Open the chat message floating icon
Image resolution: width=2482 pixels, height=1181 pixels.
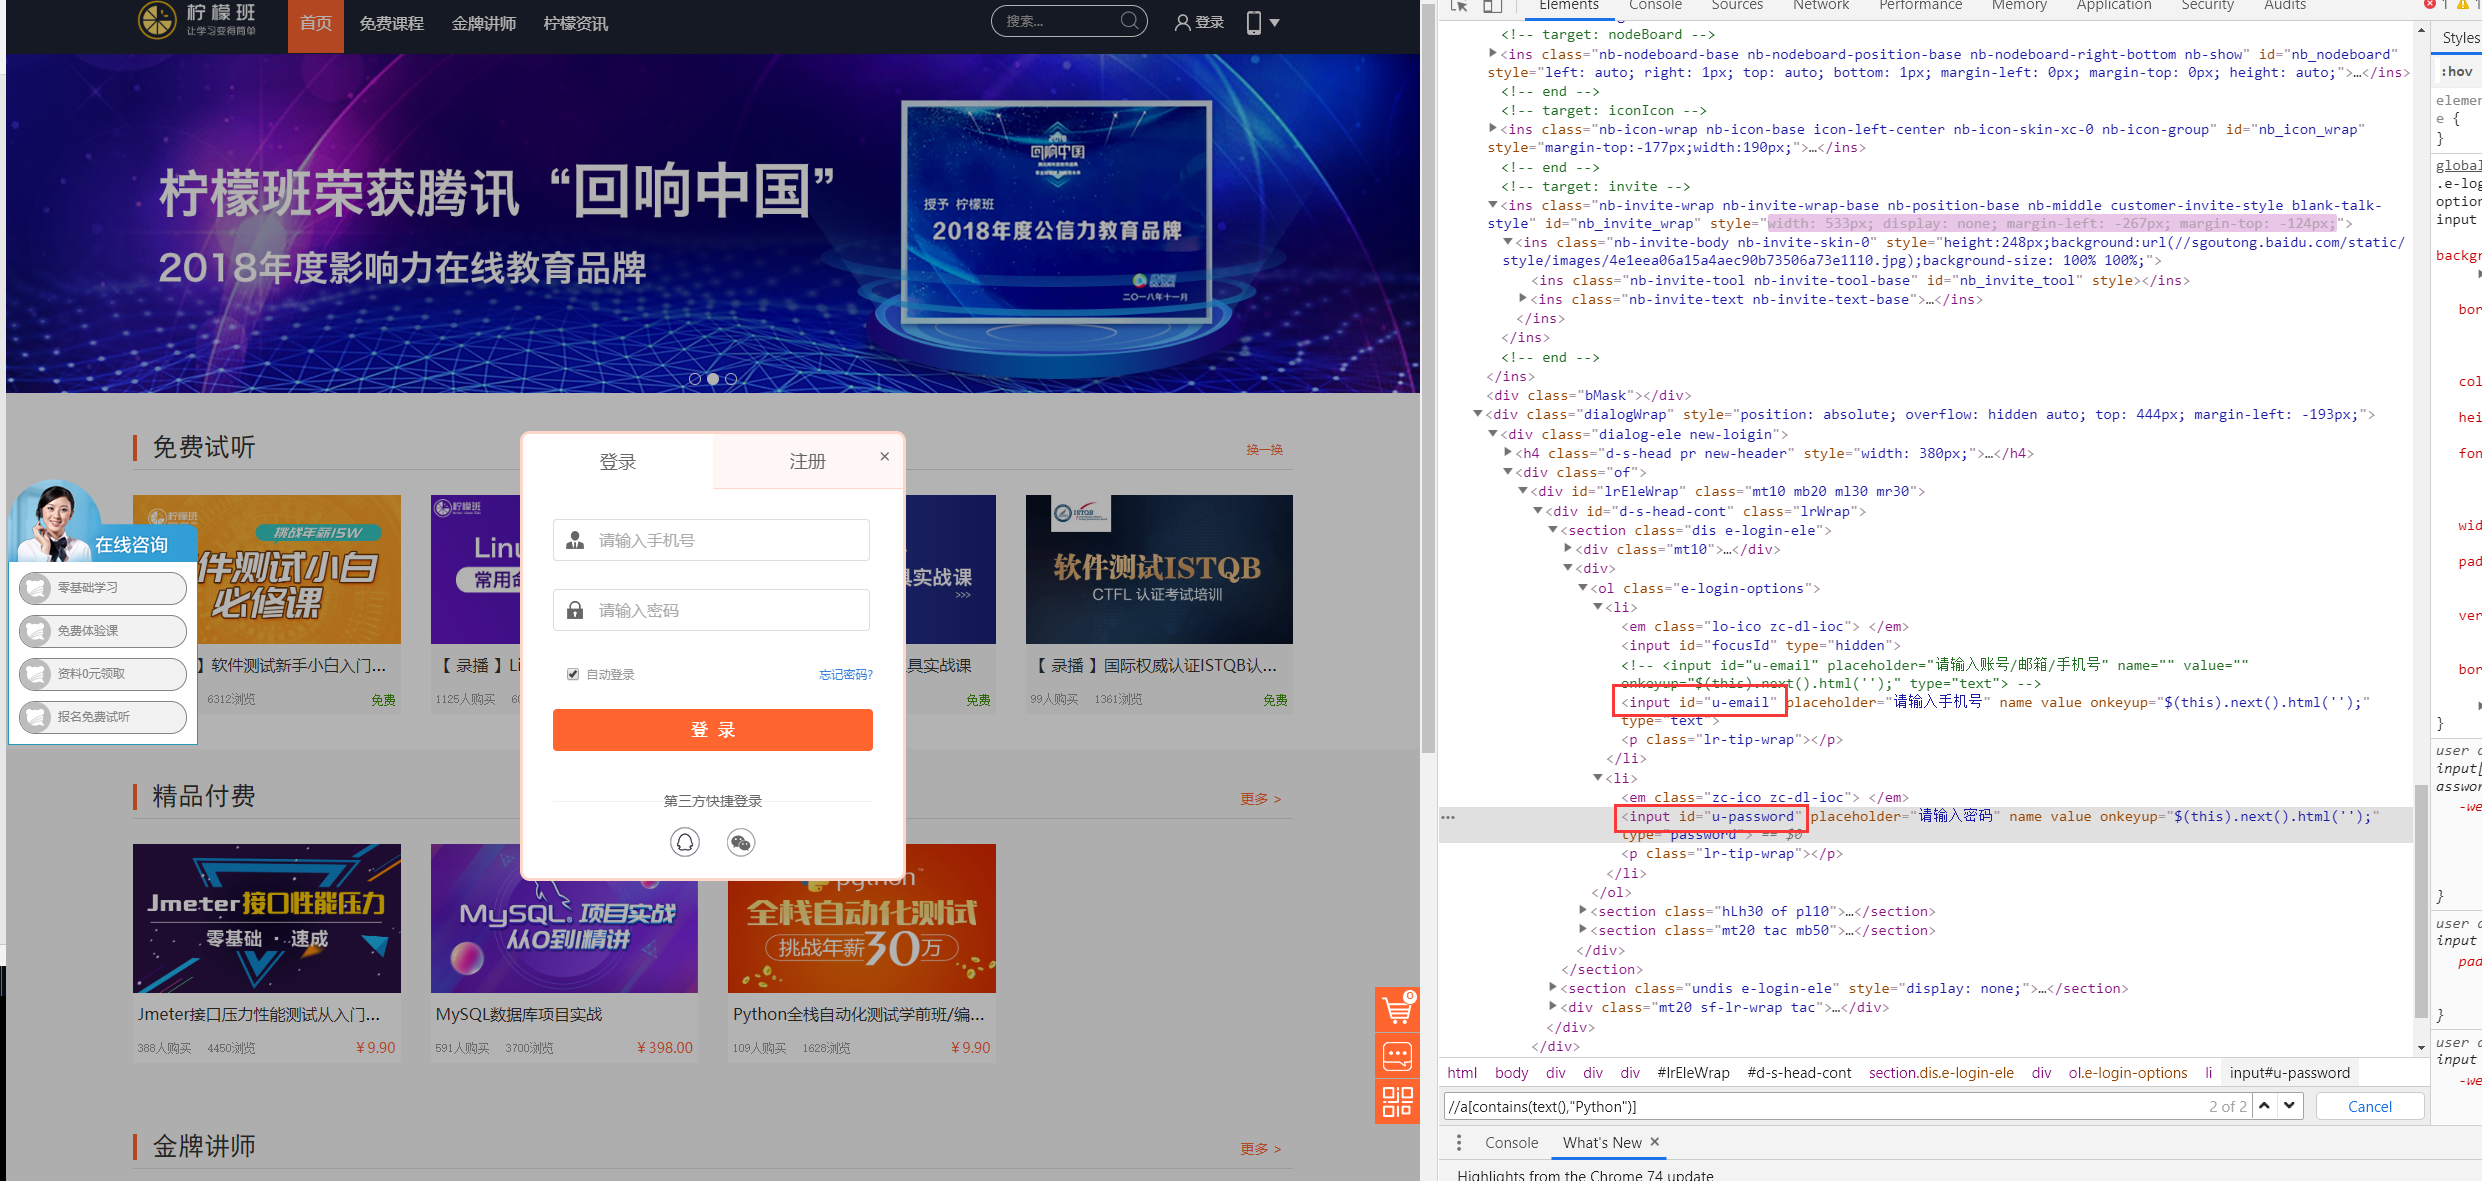[1397, 1056]
